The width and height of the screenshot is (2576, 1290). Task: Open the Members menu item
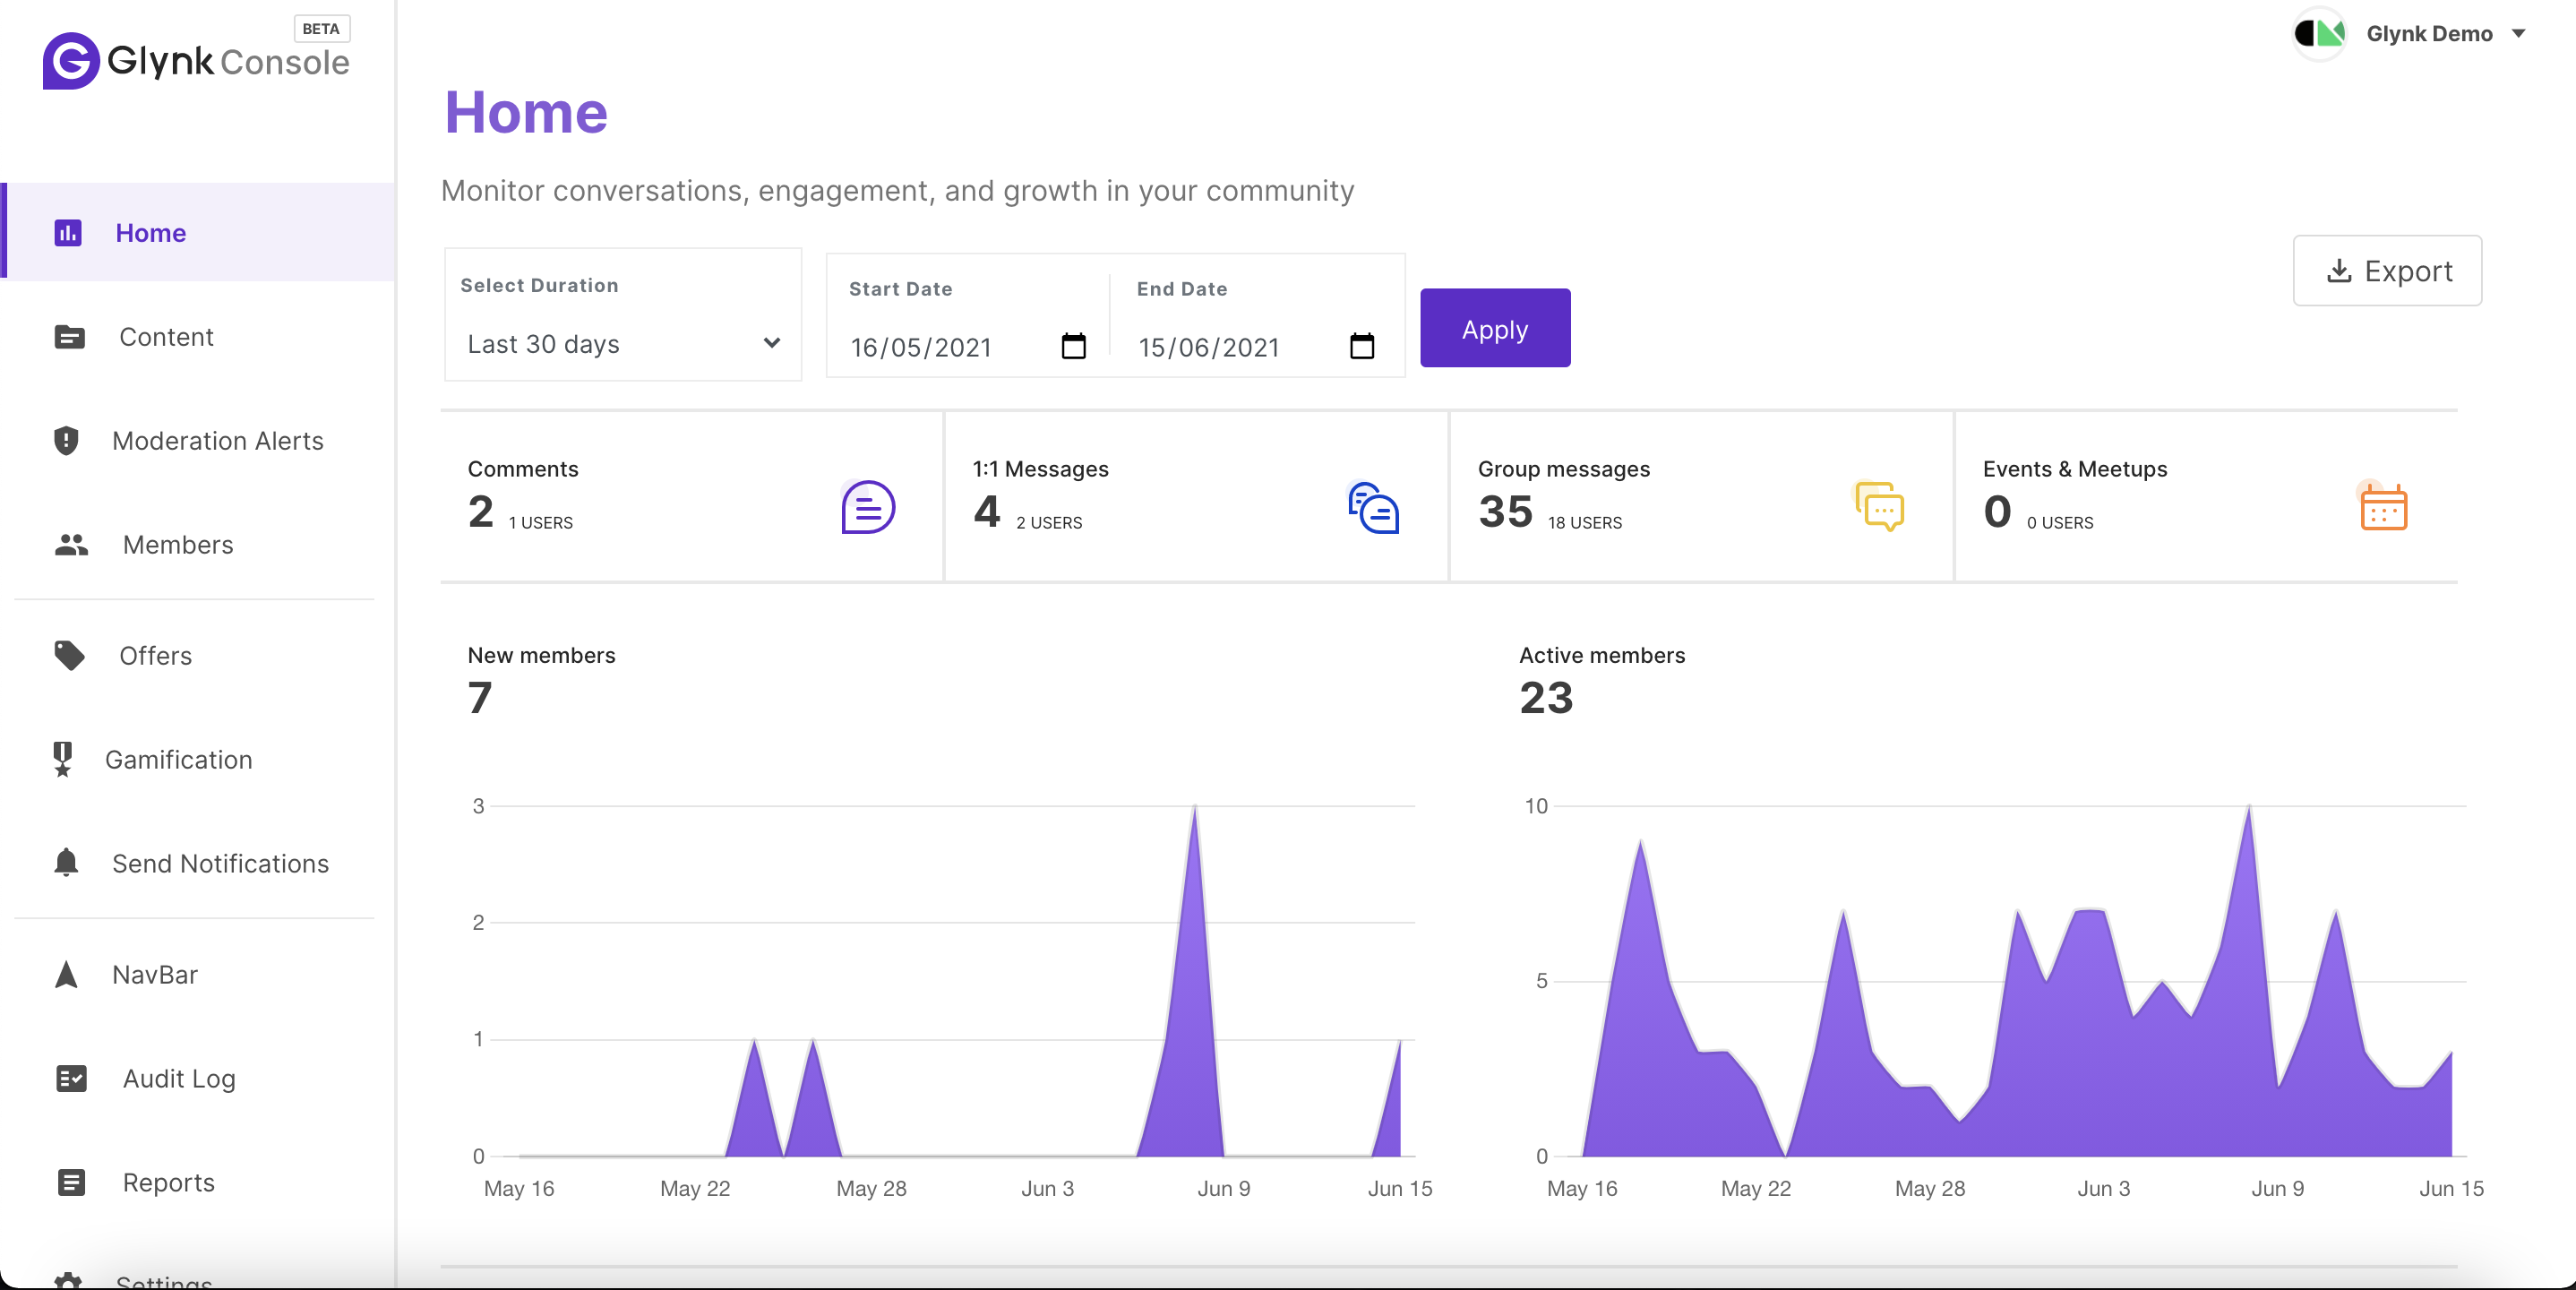177,545
